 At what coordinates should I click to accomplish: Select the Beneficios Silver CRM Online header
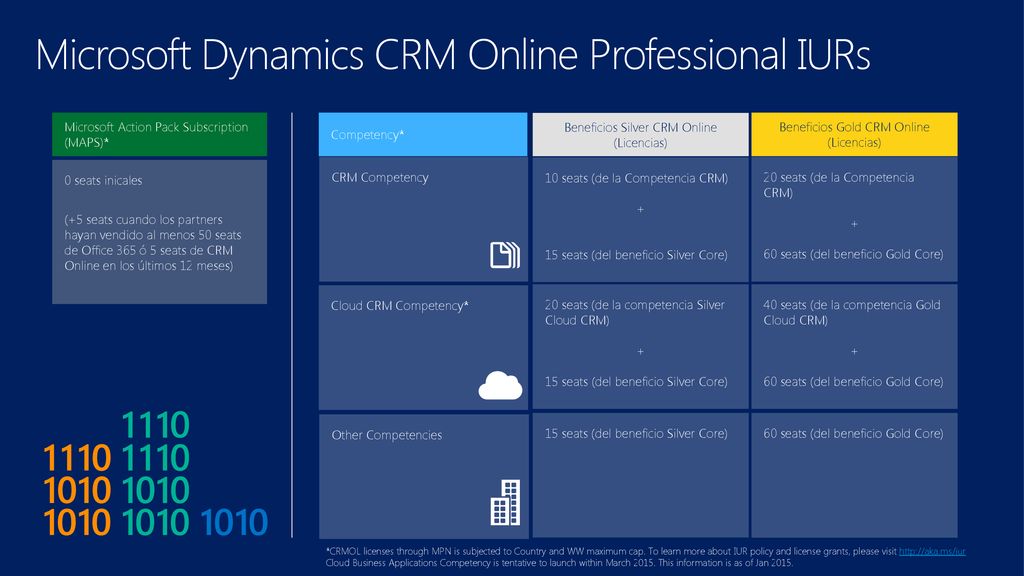tap(640, 135)
